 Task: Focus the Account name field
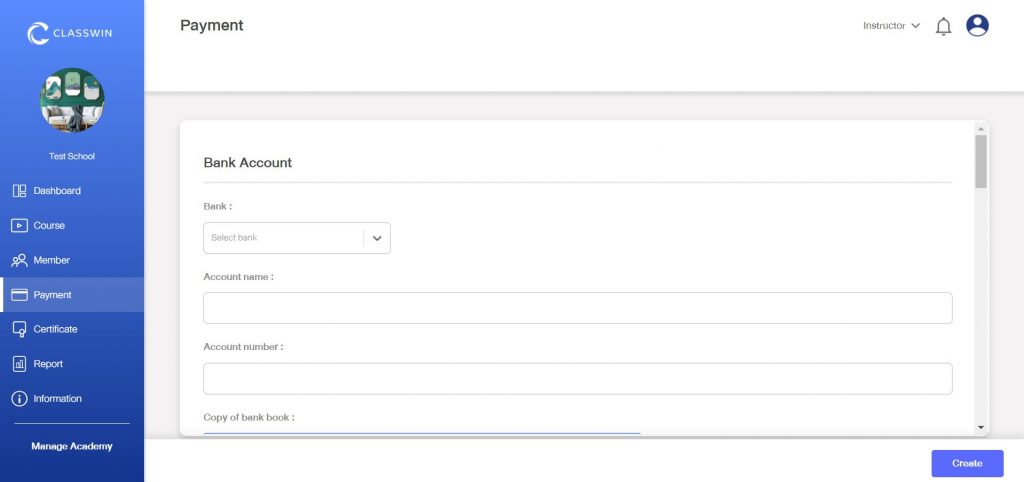[577, 308]
